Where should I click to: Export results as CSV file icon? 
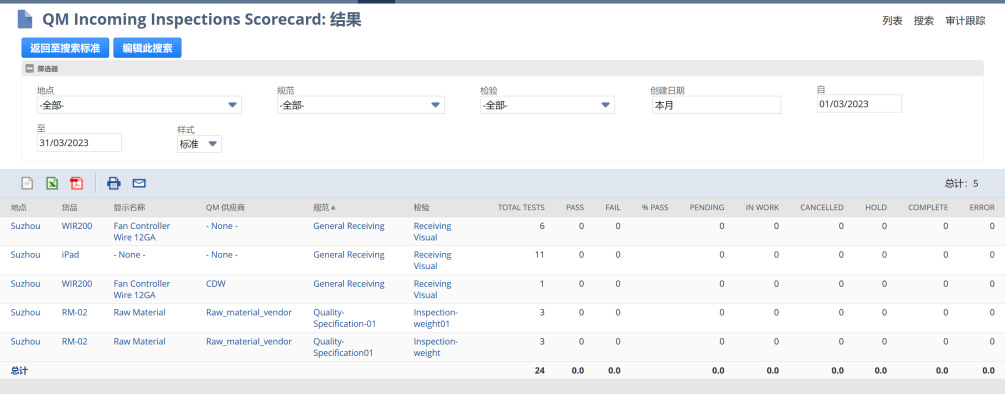[x=27, y=184]
